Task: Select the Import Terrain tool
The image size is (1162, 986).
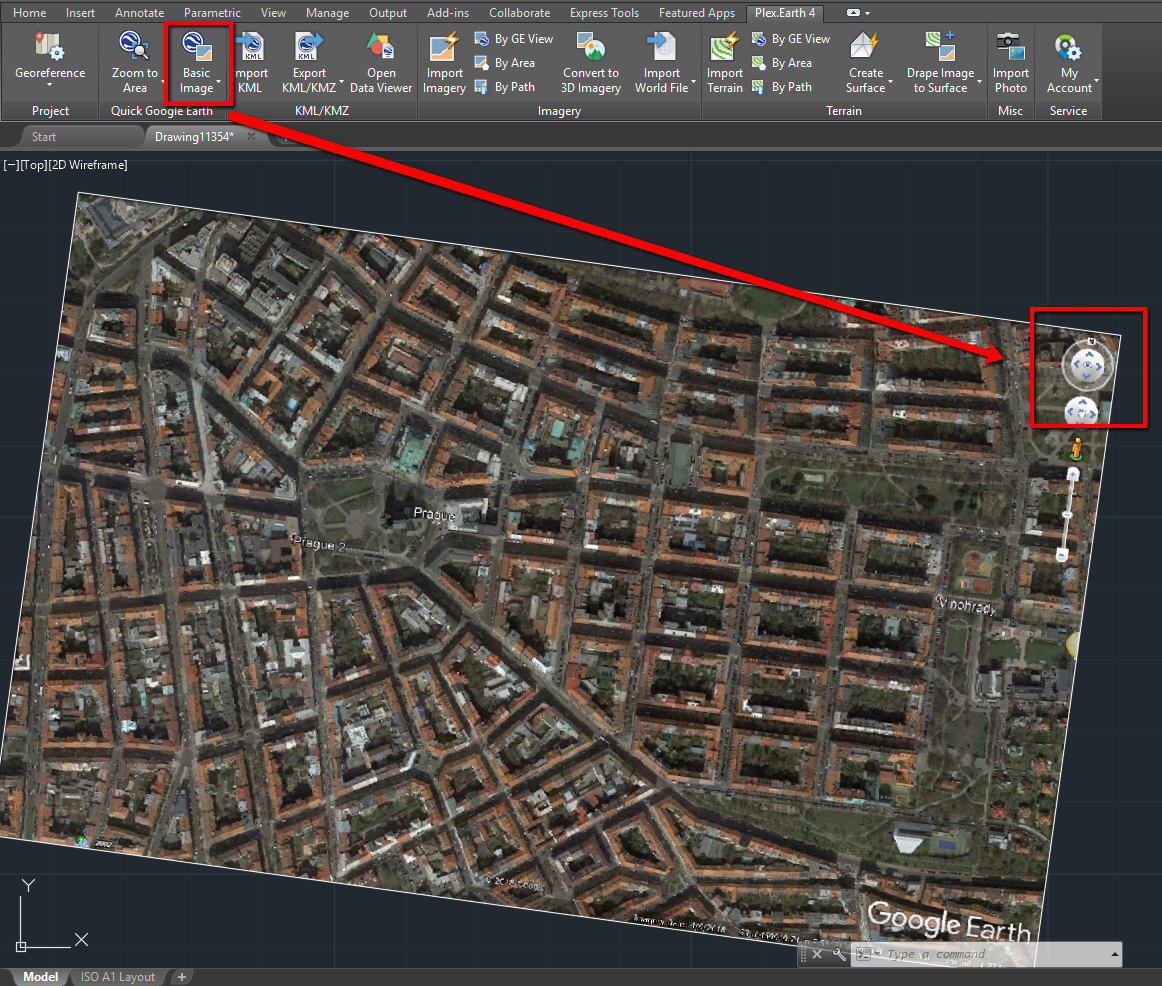Action: point(724,62)
